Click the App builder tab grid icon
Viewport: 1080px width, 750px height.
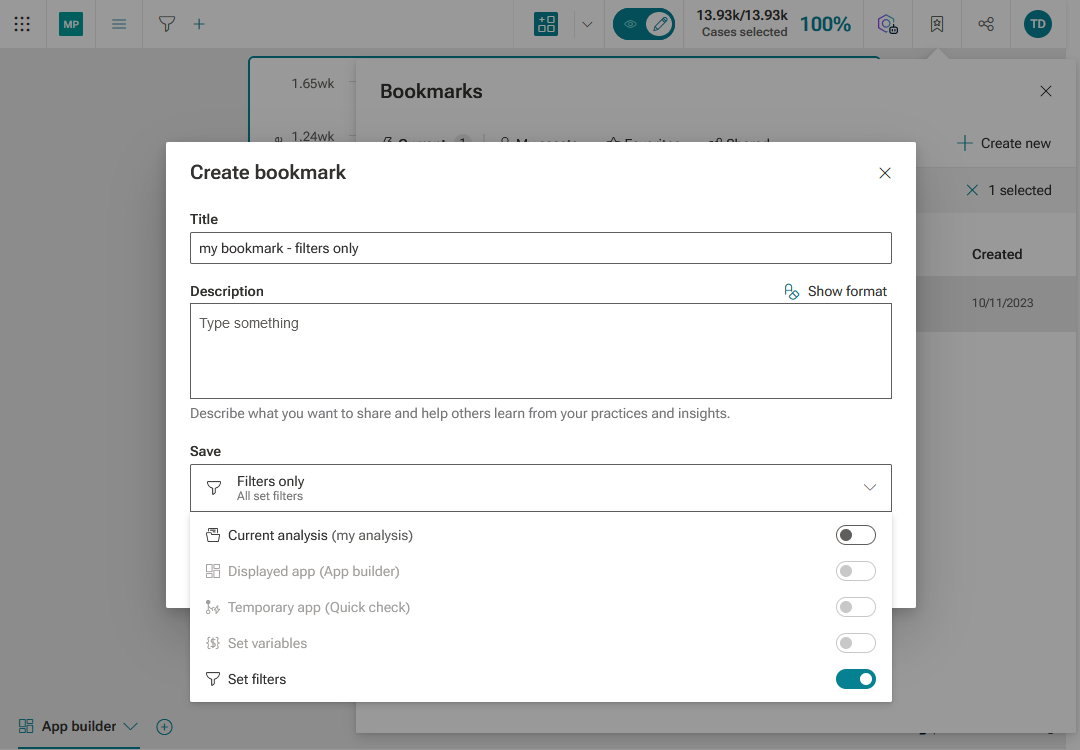click(x=26, y=726)
